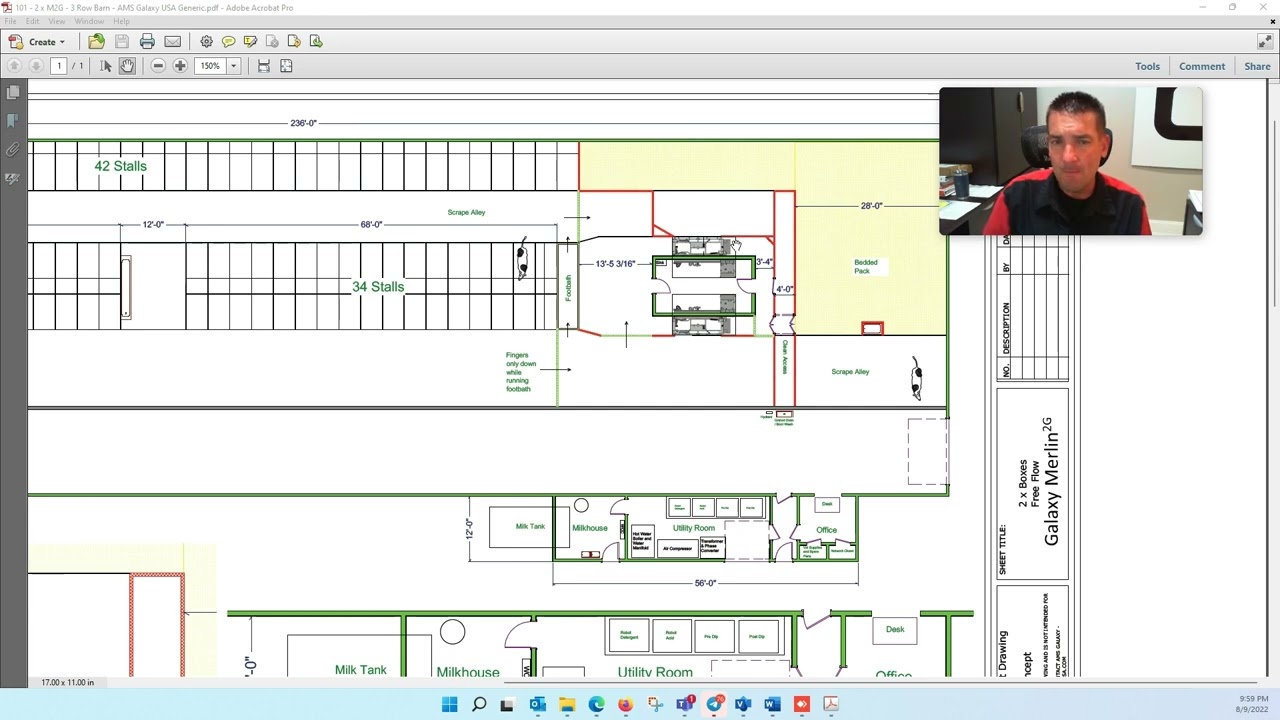Expand the zoom level dropdown arrow
This screenshot has width=1280, height=720.
[234, 66]
